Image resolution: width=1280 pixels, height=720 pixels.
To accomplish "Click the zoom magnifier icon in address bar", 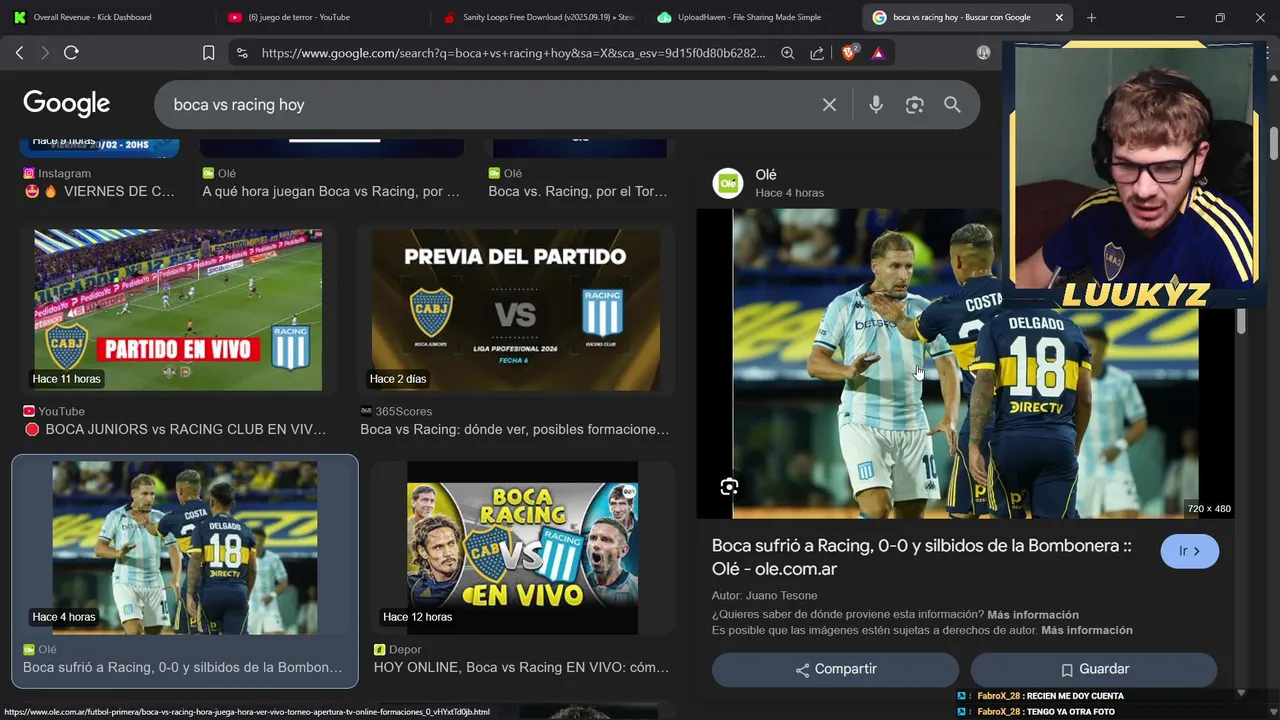I will (788, 53).
